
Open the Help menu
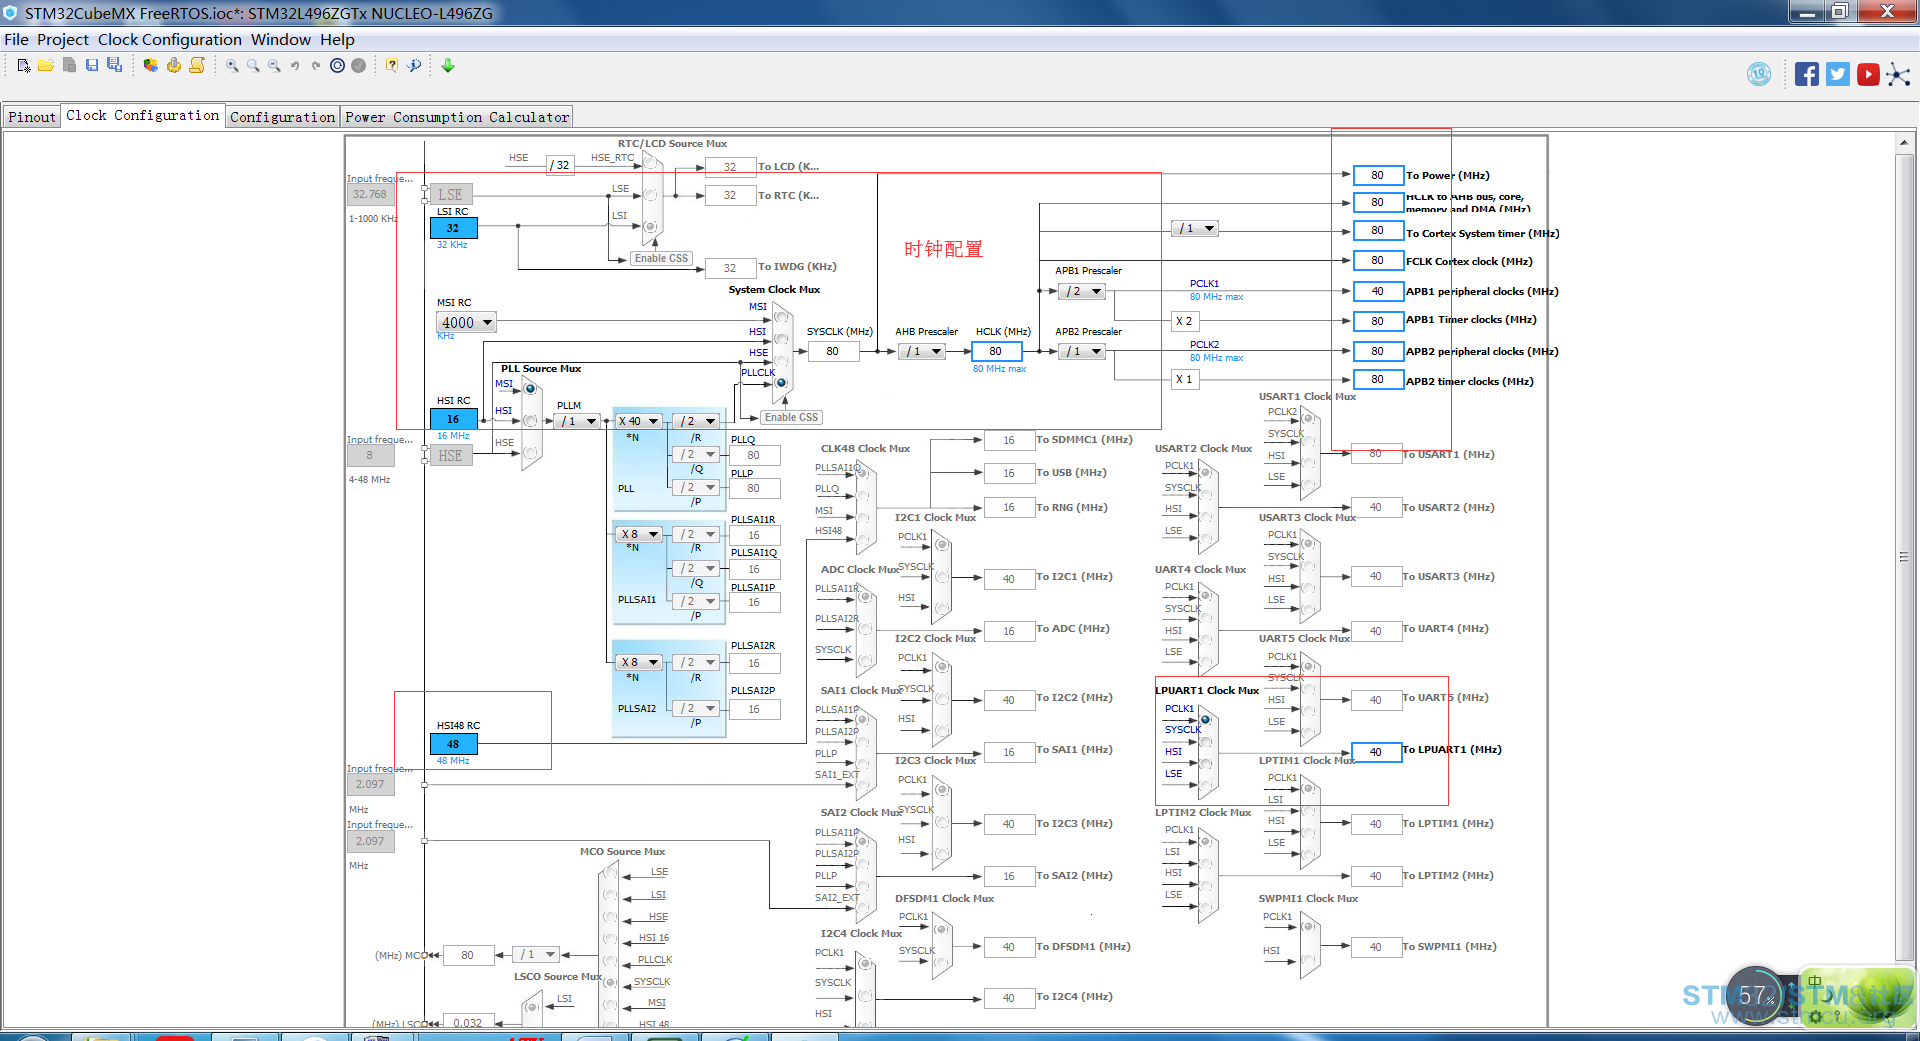pos(337,40)
